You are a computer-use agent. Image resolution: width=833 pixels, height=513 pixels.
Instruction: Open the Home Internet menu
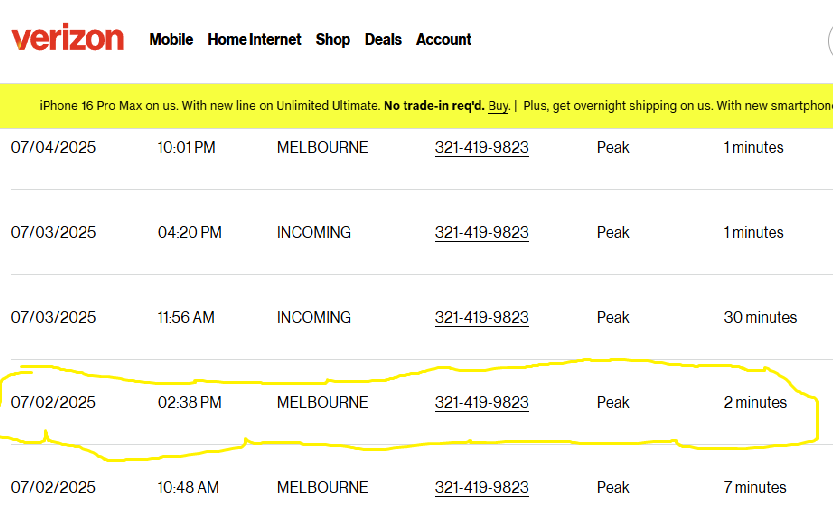pos(254,40)
